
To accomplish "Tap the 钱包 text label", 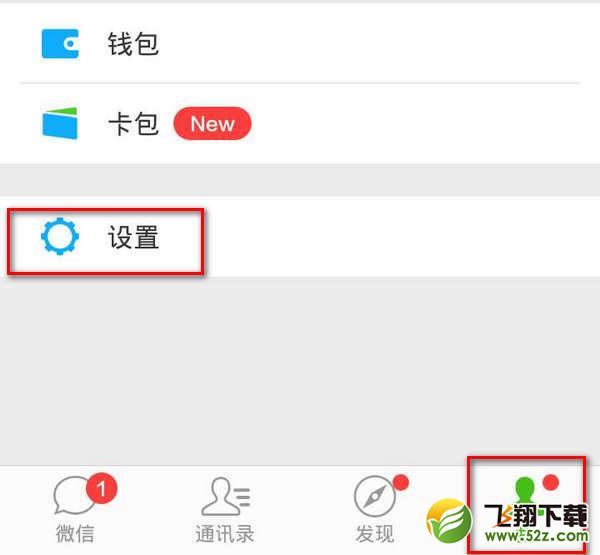I will (x=133, y=44).
